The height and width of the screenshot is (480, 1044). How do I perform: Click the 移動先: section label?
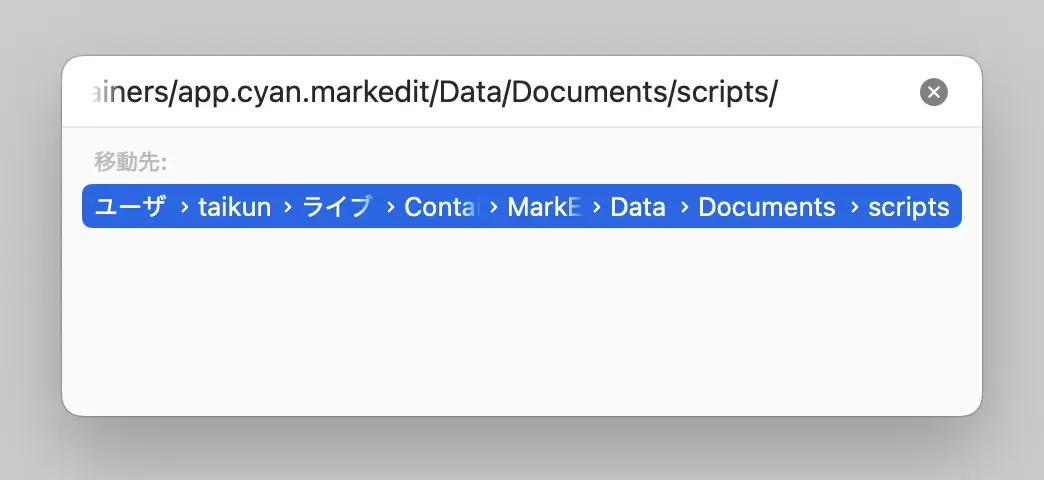click(x=130, y=162)
